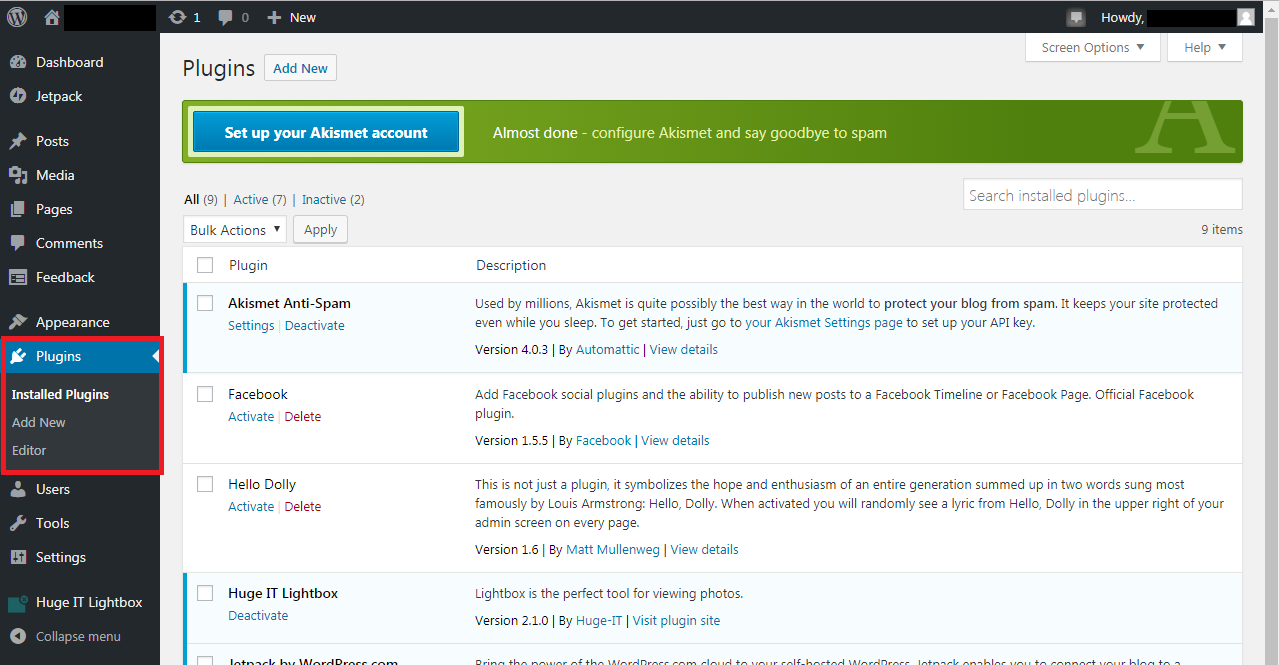
Task: Activate the Hello Dolly plugin
Action: (251, 506)
